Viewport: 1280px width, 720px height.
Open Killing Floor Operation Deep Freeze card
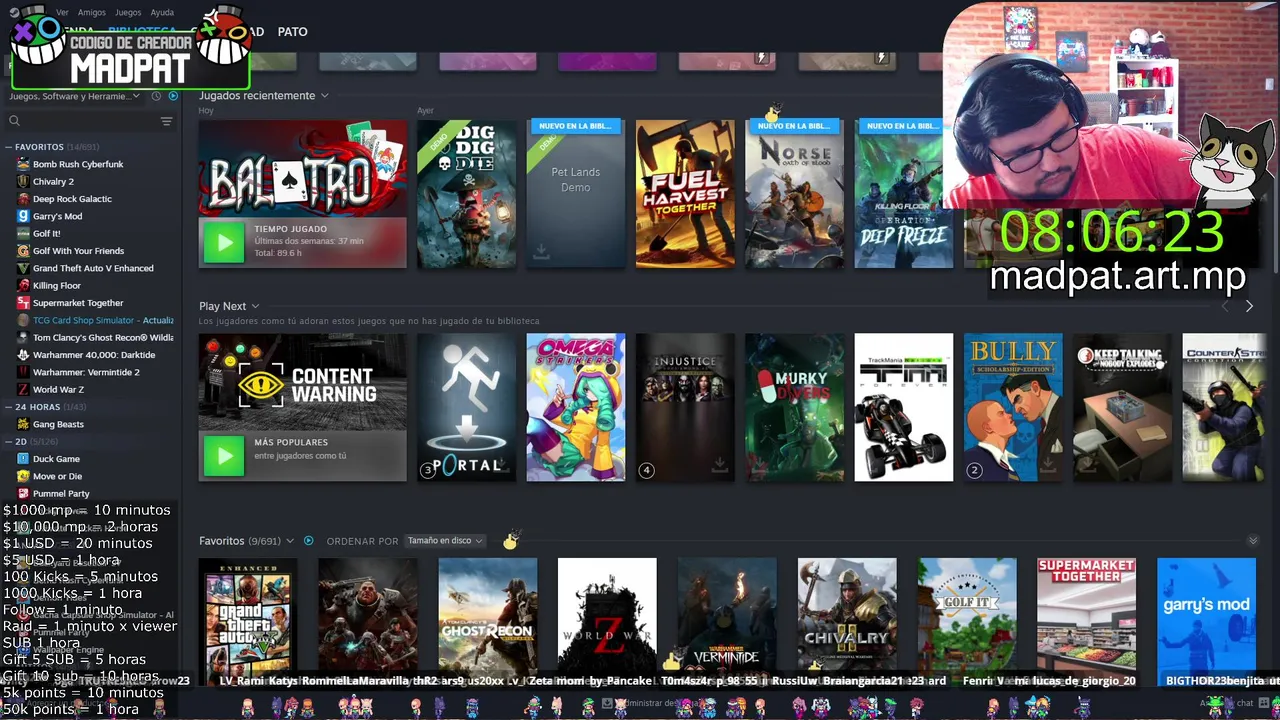point(904,194)
